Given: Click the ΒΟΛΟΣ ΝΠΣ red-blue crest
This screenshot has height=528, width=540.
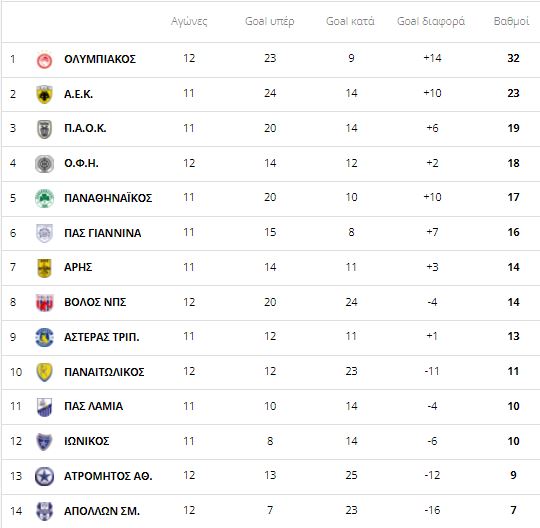Looking at the screenshot, I should tap(44, 302).
